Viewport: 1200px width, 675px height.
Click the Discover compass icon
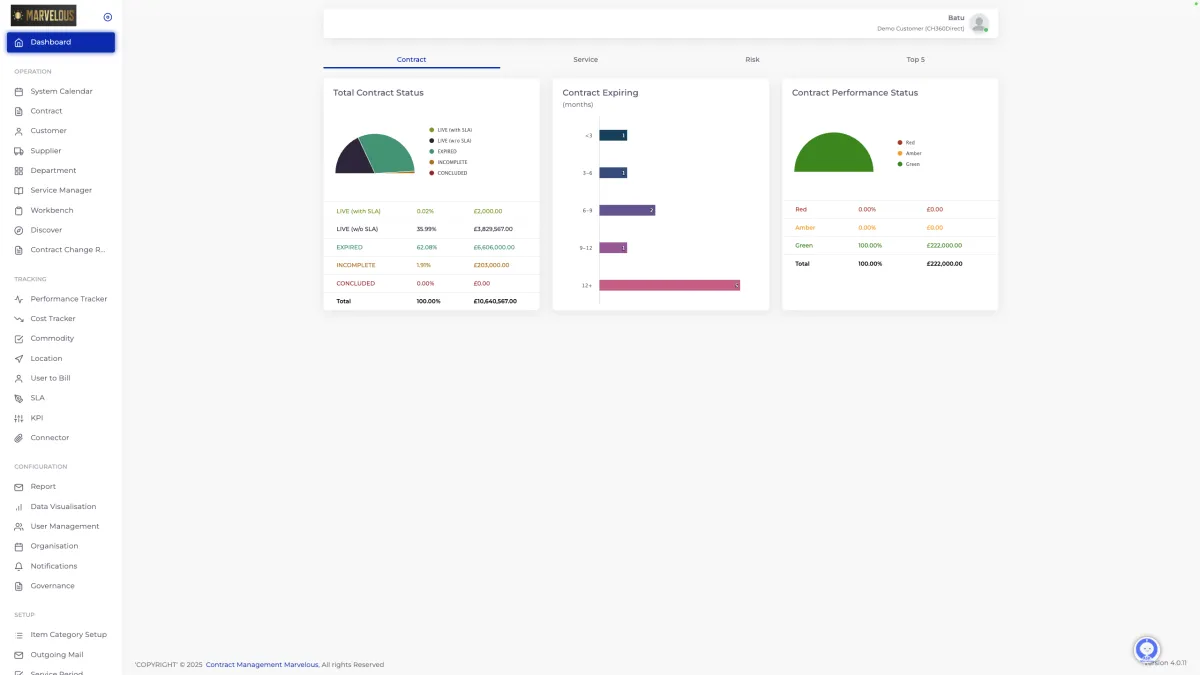point(19,230)
